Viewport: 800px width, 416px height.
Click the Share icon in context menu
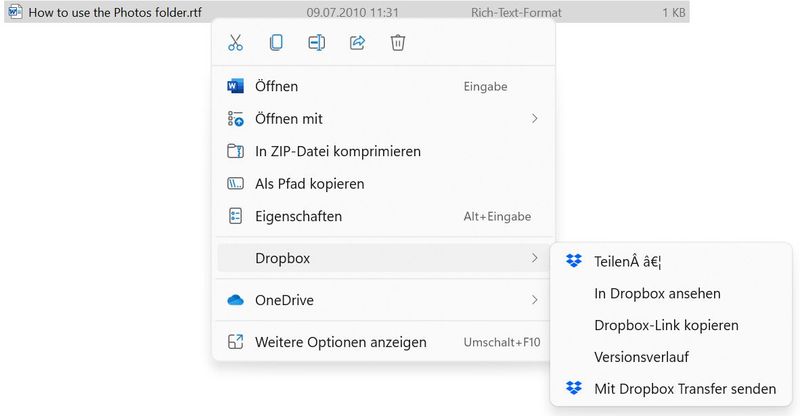tap(357, 43)
